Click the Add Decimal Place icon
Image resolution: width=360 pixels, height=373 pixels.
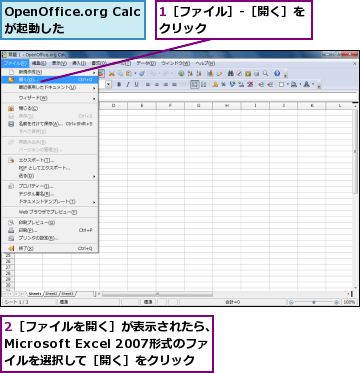point(241,85)
